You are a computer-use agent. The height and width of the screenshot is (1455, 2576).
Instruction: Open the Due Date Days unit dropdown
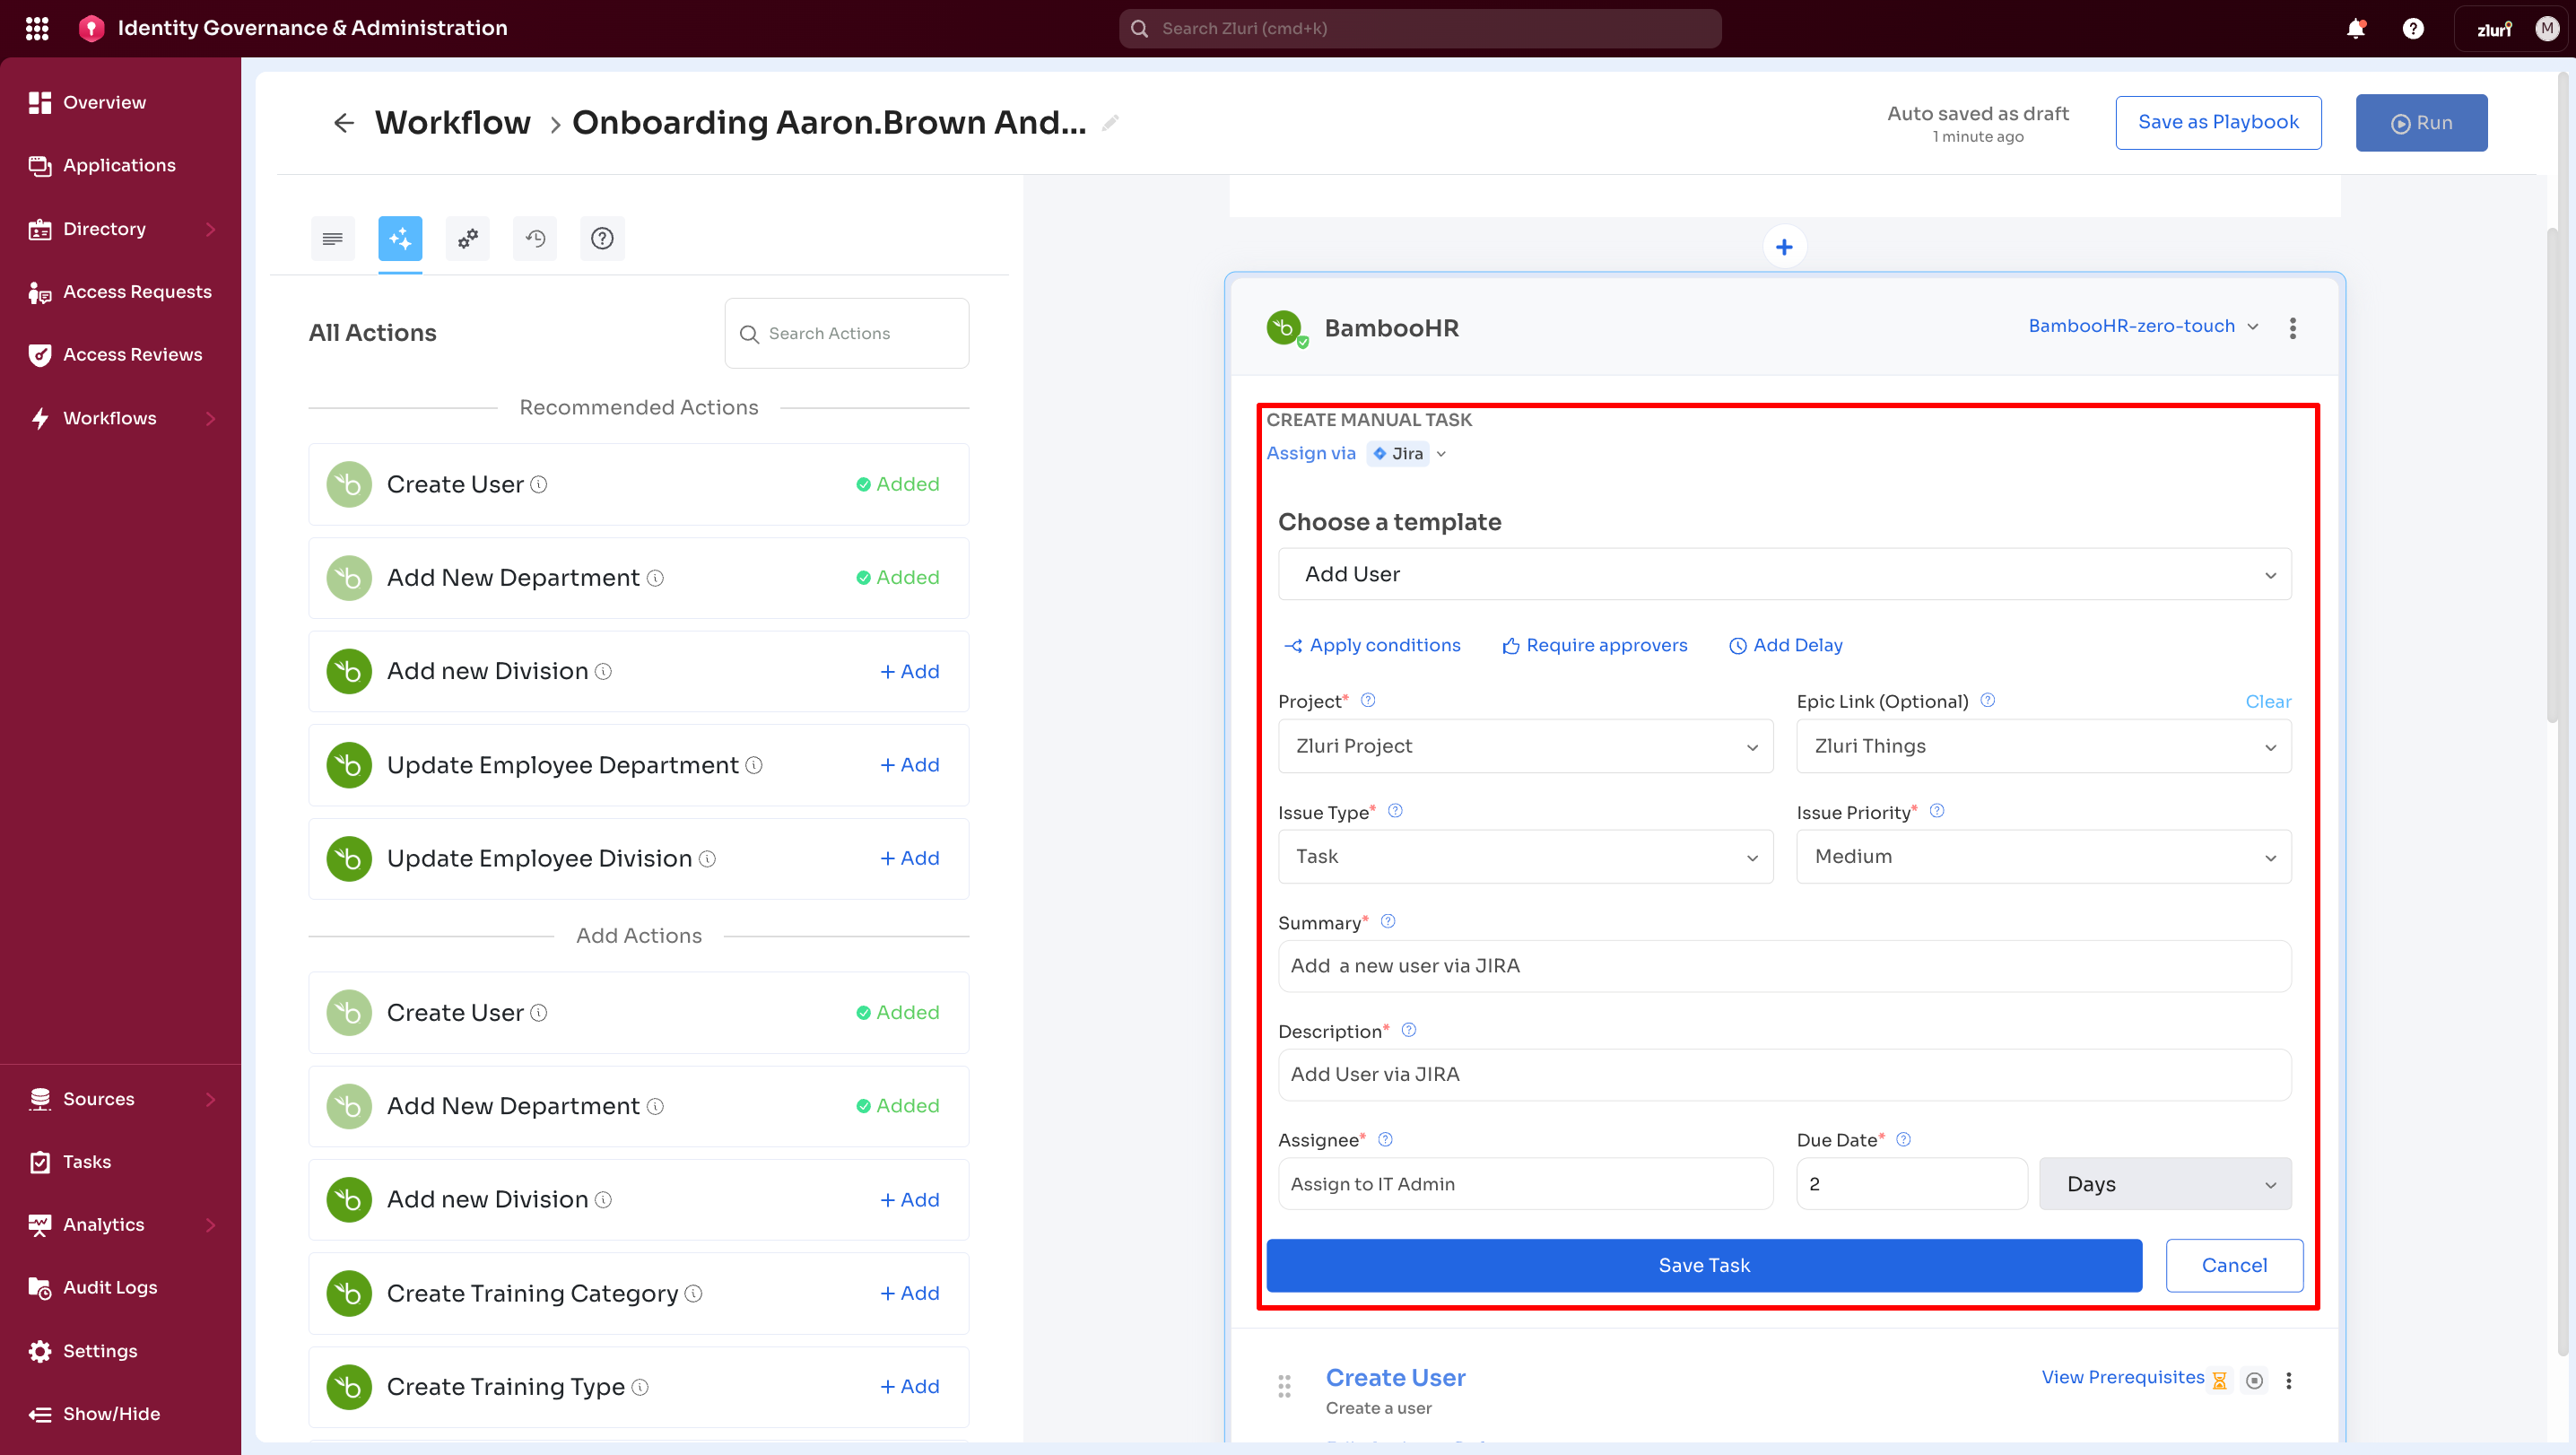[x=2165, y=1184]
